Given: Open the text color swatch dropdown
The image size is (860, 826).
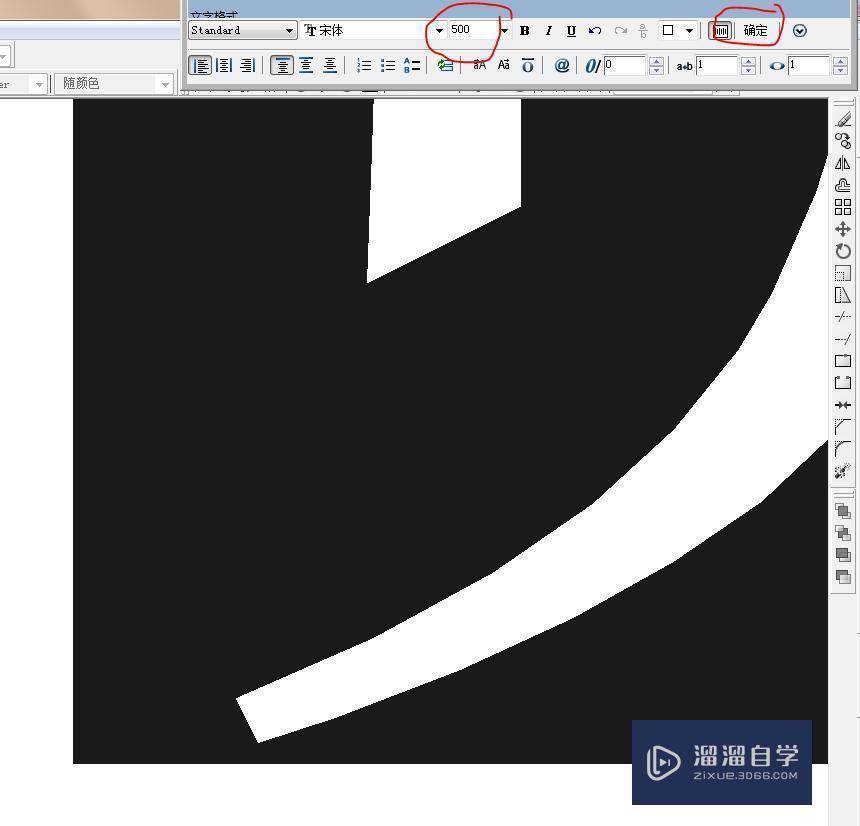Looking at the screenshot, I should [689, 31].
